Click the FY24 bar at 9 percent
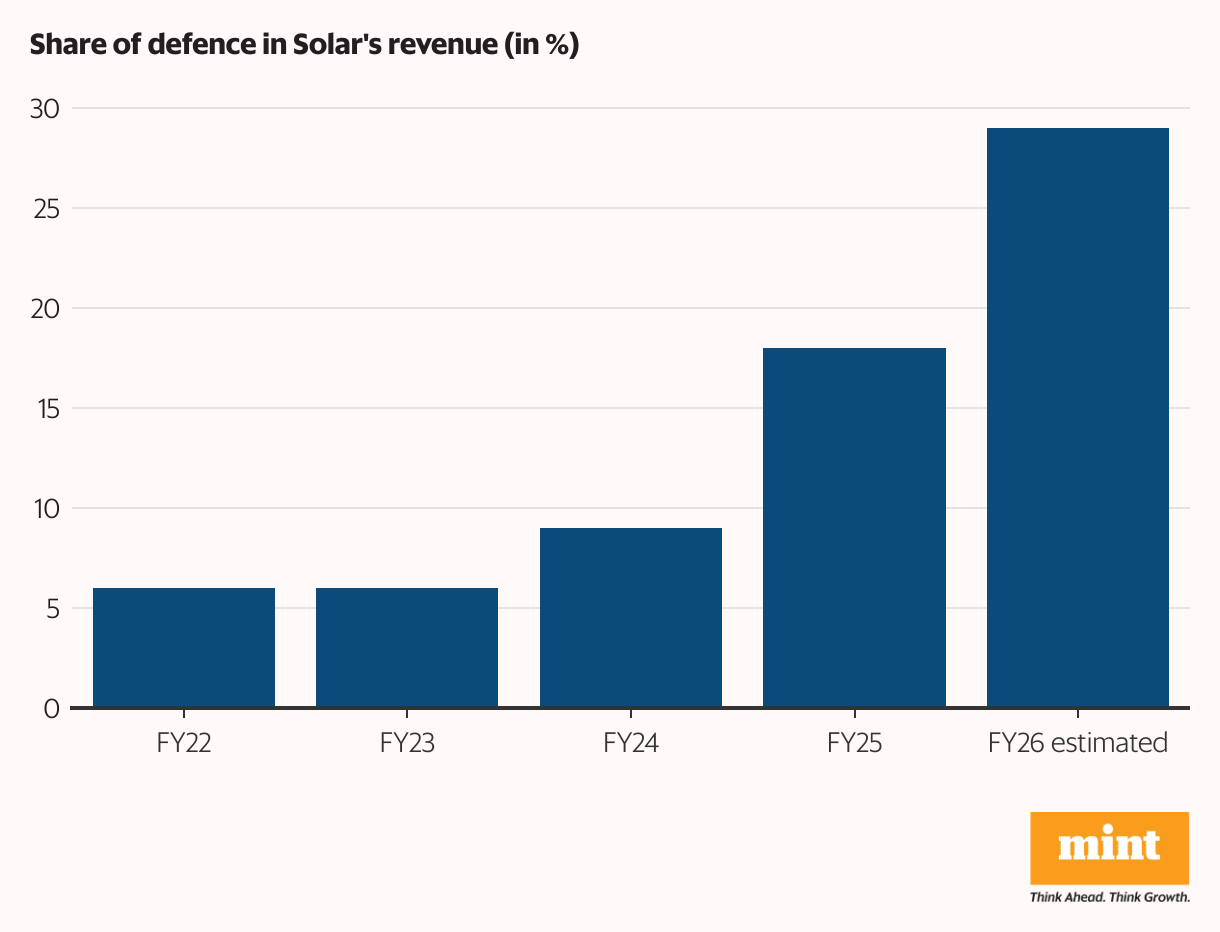The height and width of the screenshot is (932, 1220). [631, 618]
